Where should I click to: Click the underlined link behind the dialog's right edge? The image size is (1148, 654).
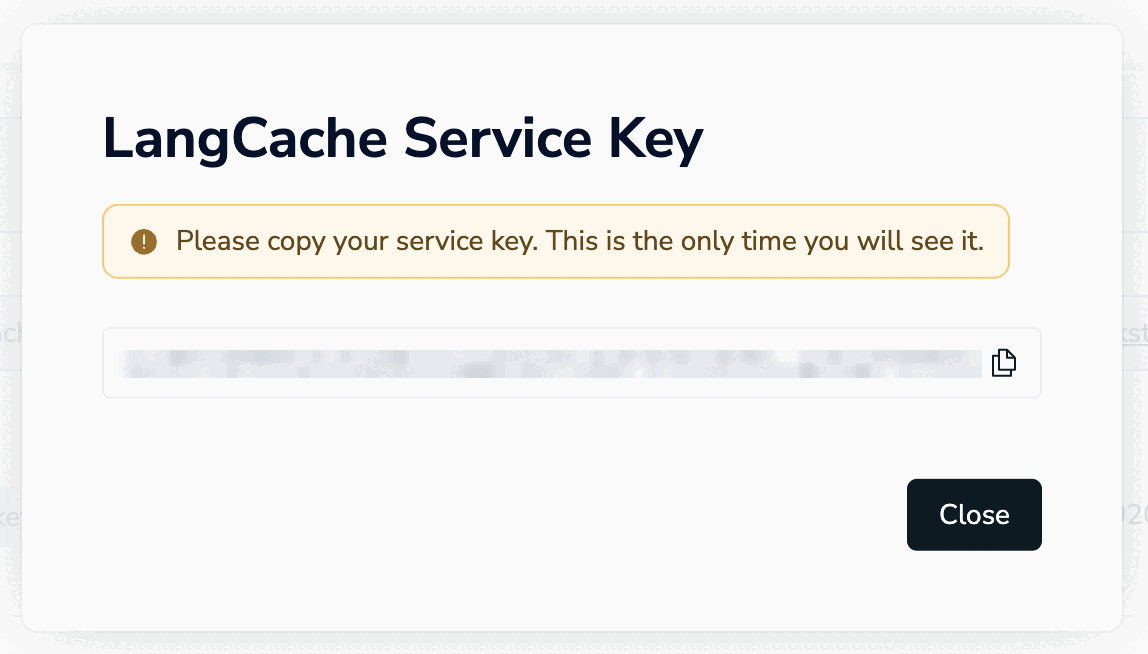[x=1135, y=333]
